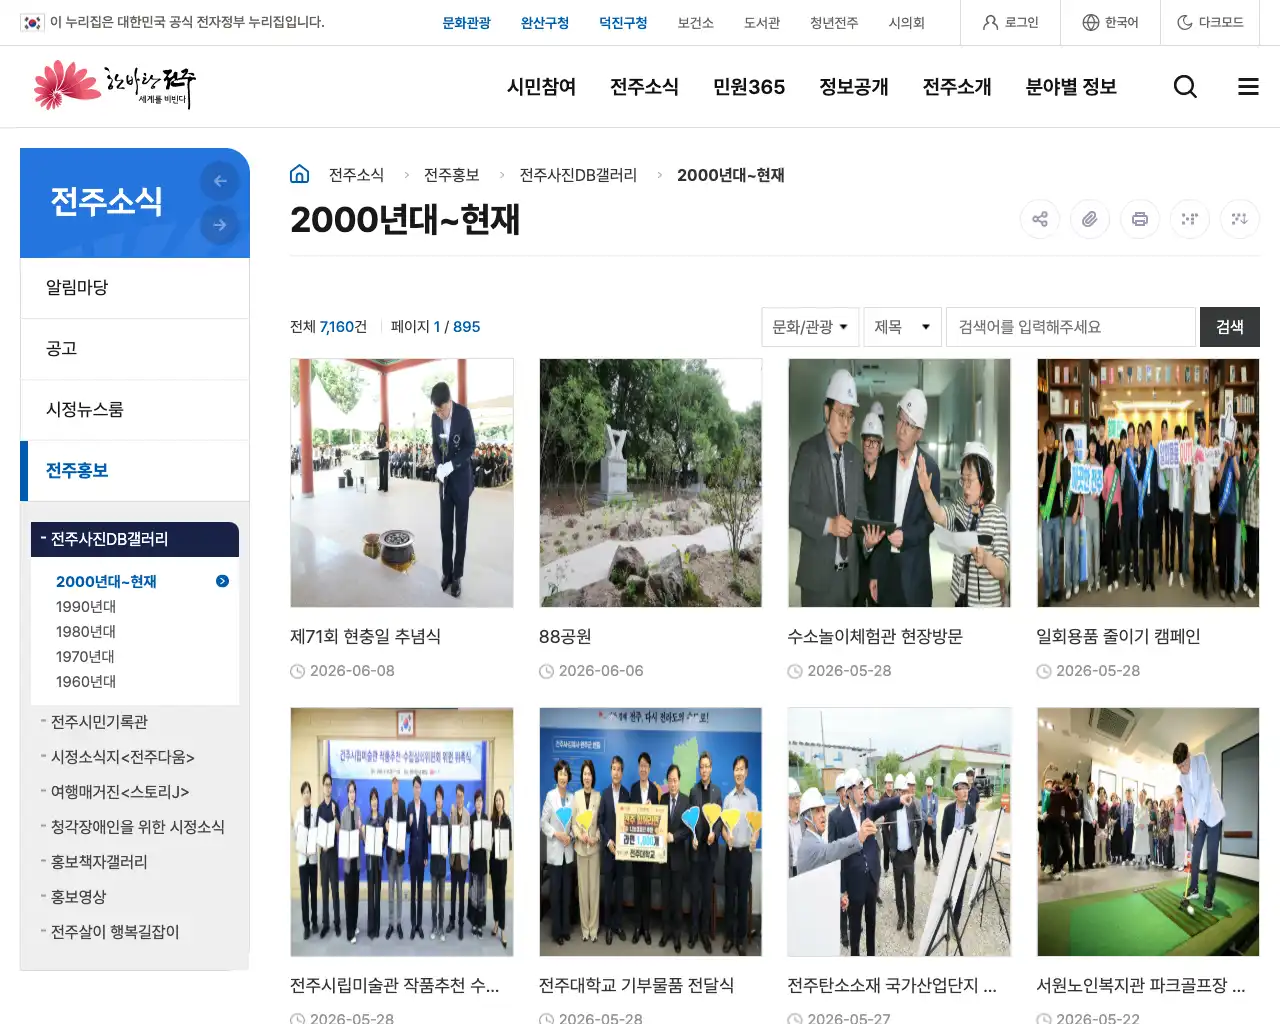
Task: Open 여행매거진<스토리J> in the sidebar
Action: pos(120,792)
